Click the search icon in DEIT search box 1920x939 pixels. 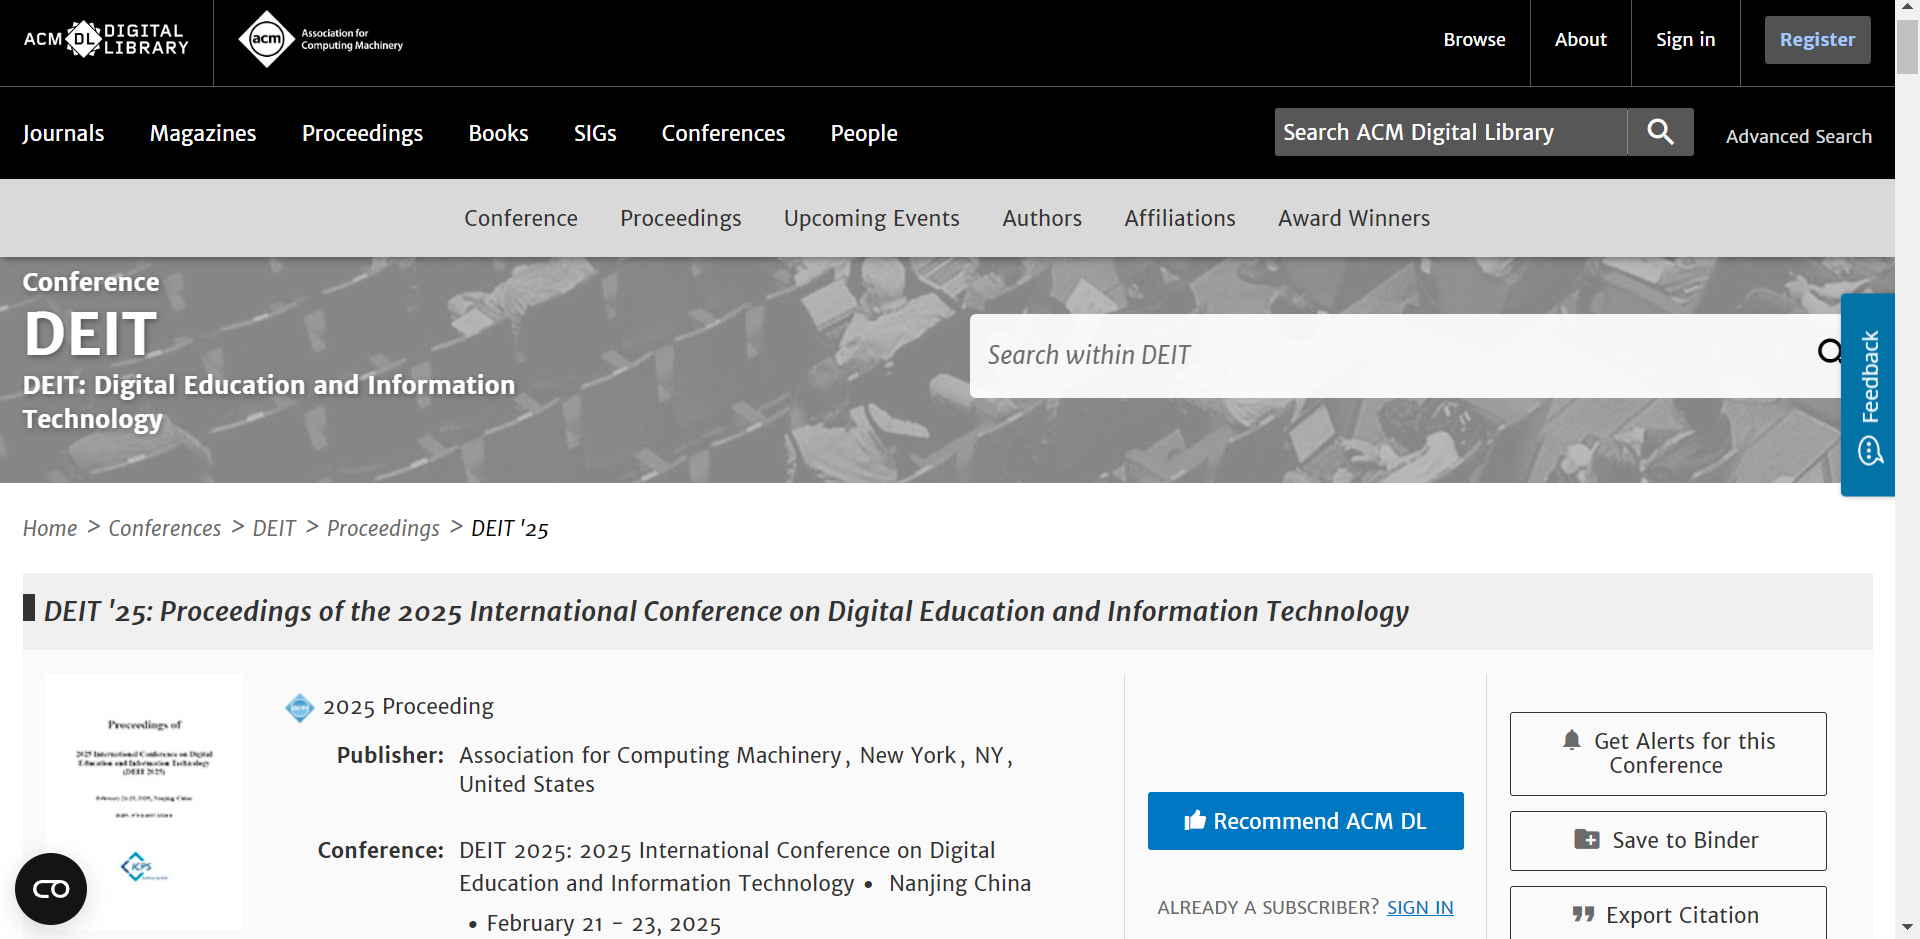[1829, 352]
